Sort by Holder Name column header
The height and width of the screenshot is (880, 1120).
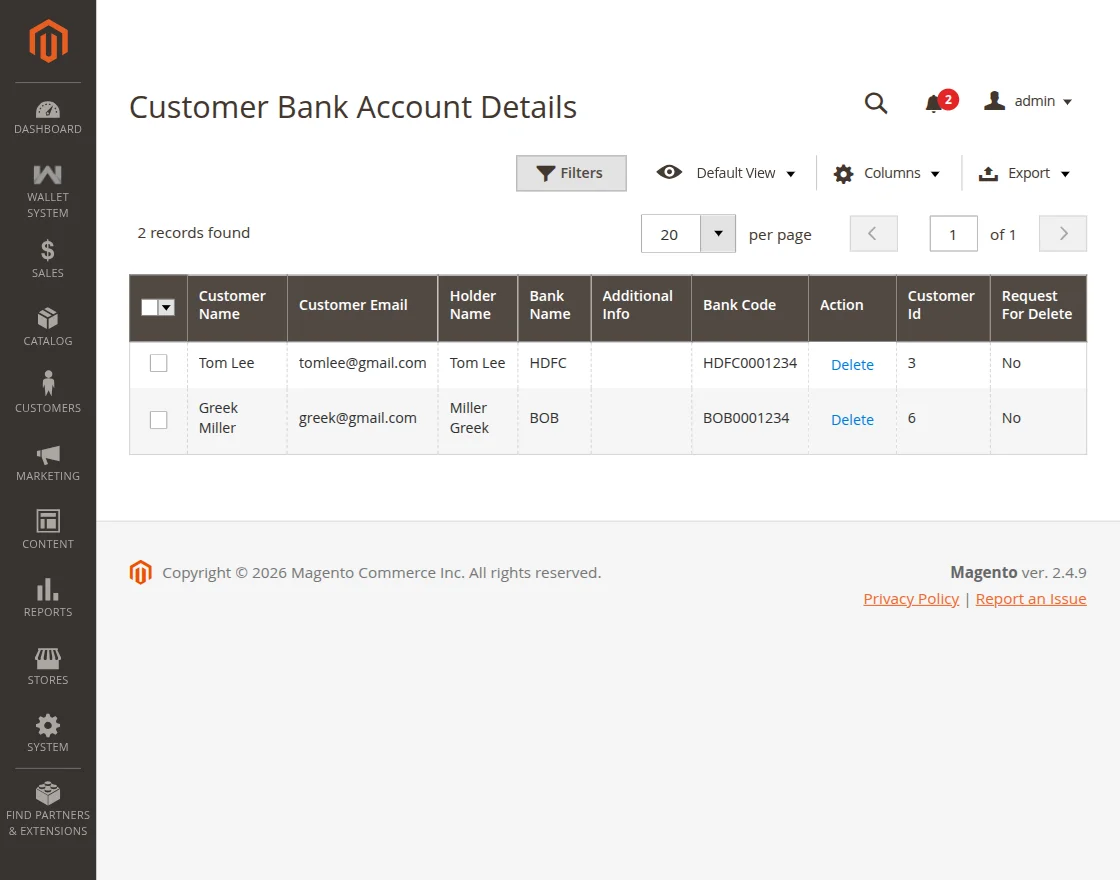coord(478,308)
